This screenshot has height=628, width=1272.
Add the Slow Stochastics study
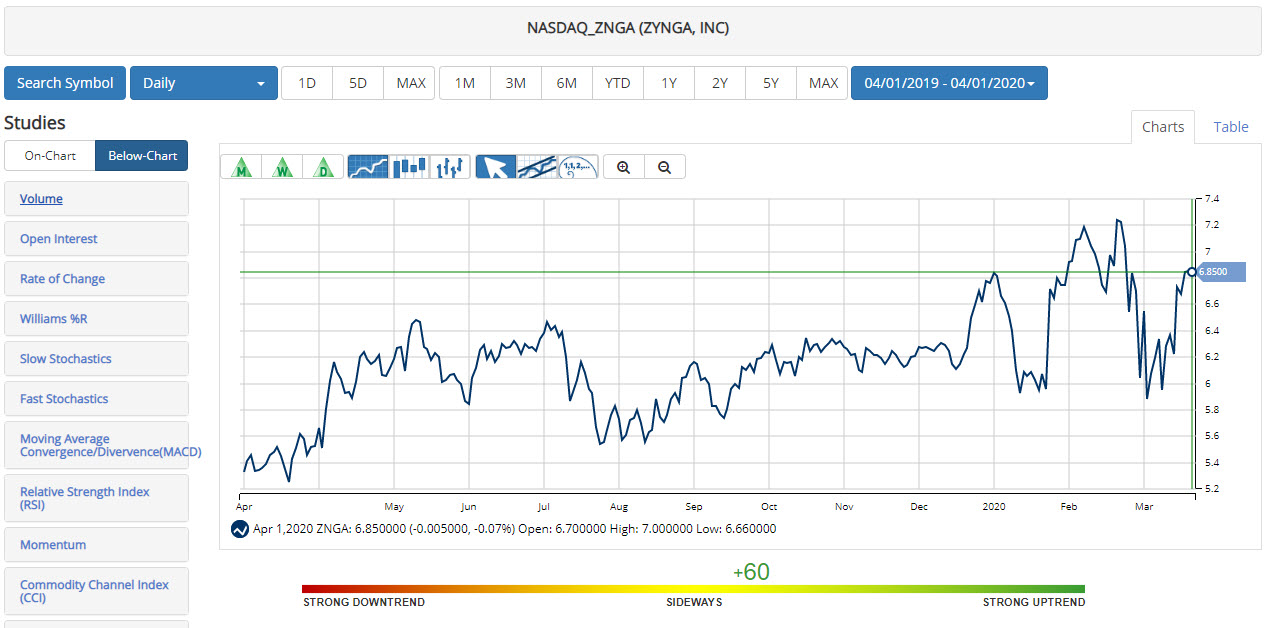pyautogui.click(x=96, y=359)
